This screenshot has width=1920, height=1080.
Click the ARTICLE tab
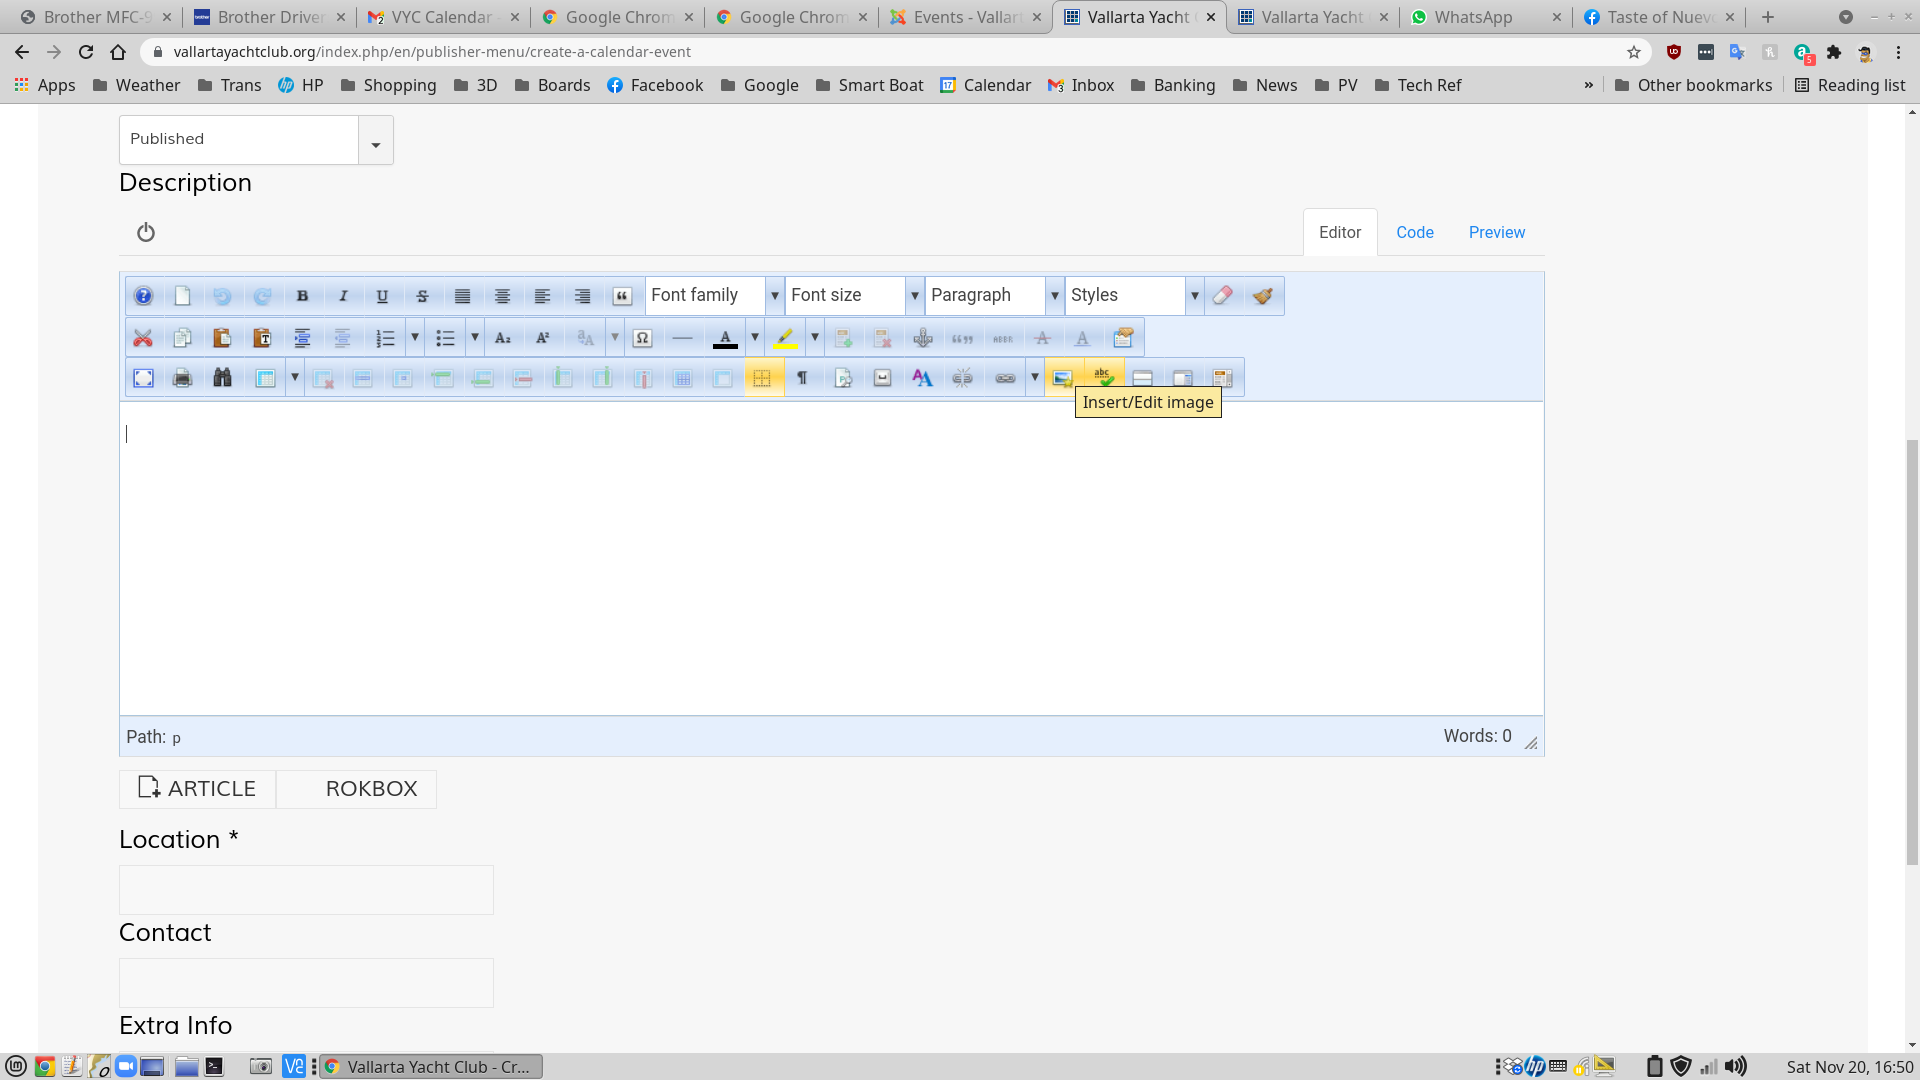[x=198, y=787]
